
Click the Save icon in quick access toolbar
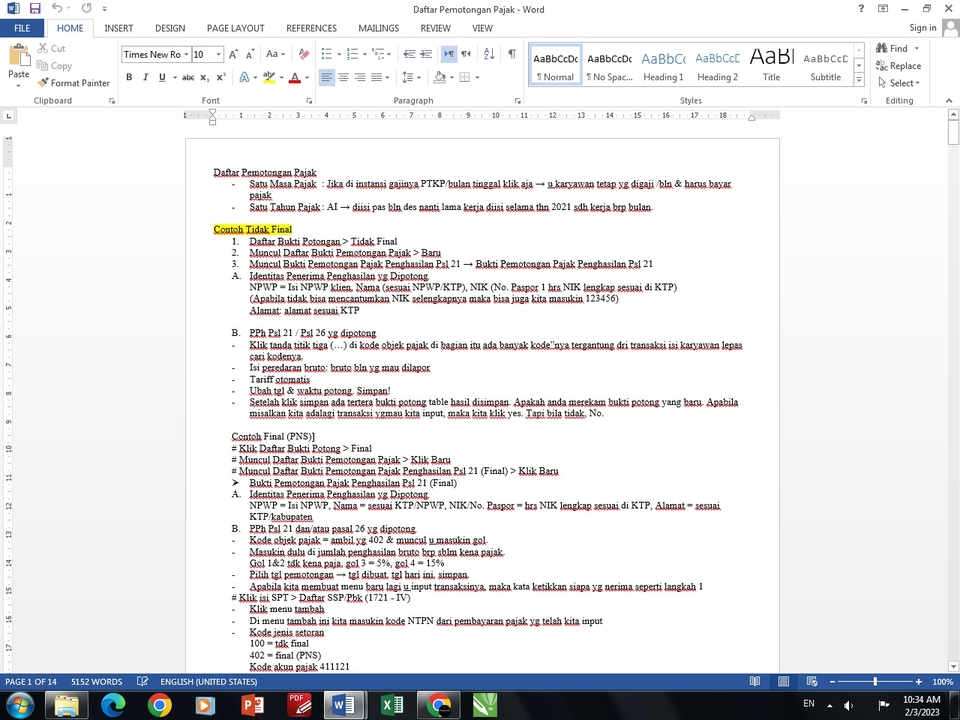[35, 9]
